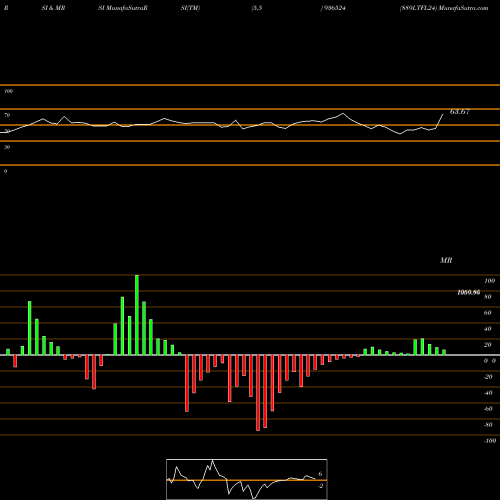The image size is (500, 500).
Task: Click the -20 label on the MR axis
Action: 488,377
